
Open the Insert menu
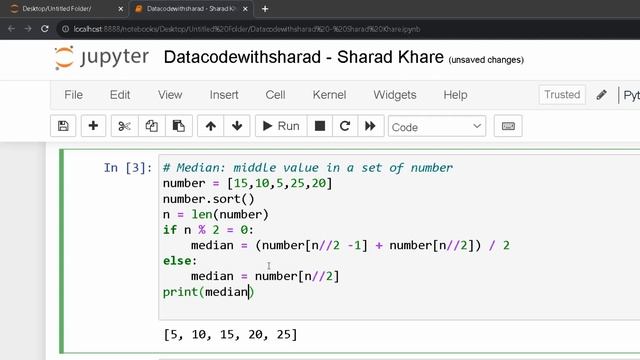coord(224,95)
